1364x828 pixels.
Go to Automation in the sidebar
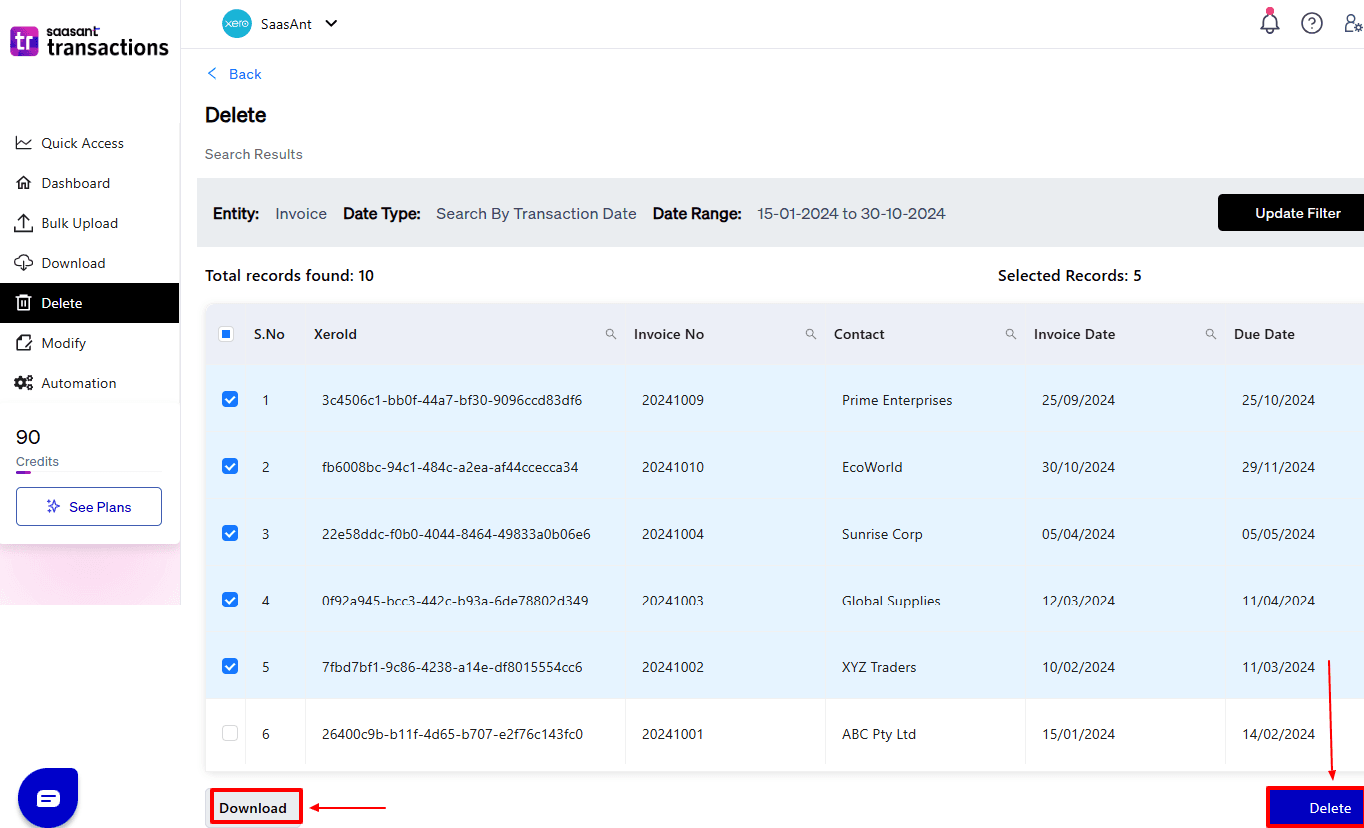[x=78, y=383]
